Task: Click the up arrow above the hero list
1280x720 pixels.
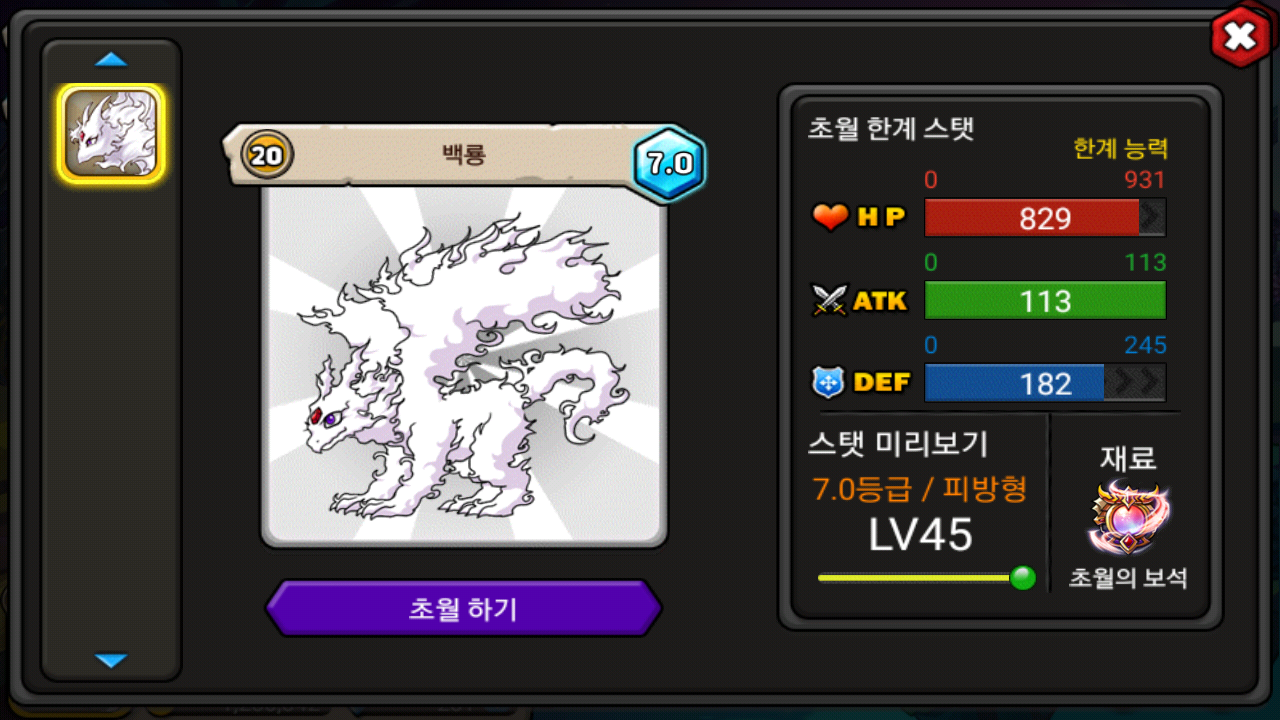Action: [x=111, y=60]
